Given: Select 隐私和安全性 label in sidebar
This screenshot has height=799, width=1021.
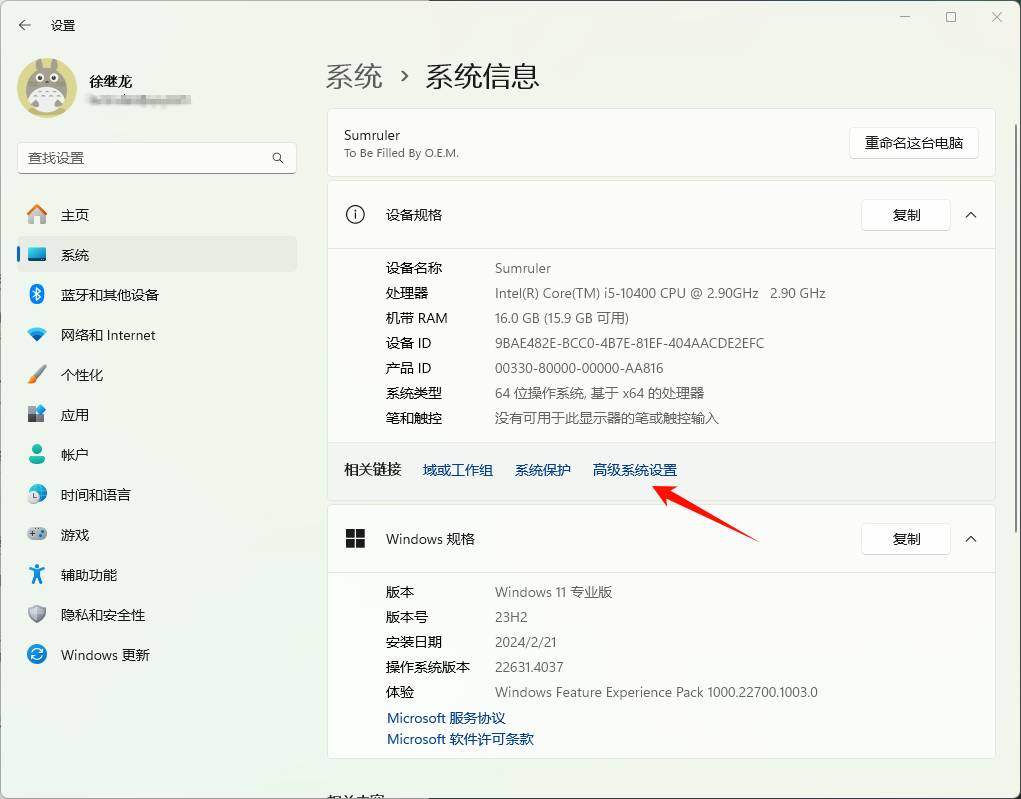Looking at the screenshot, I should 103,615.
